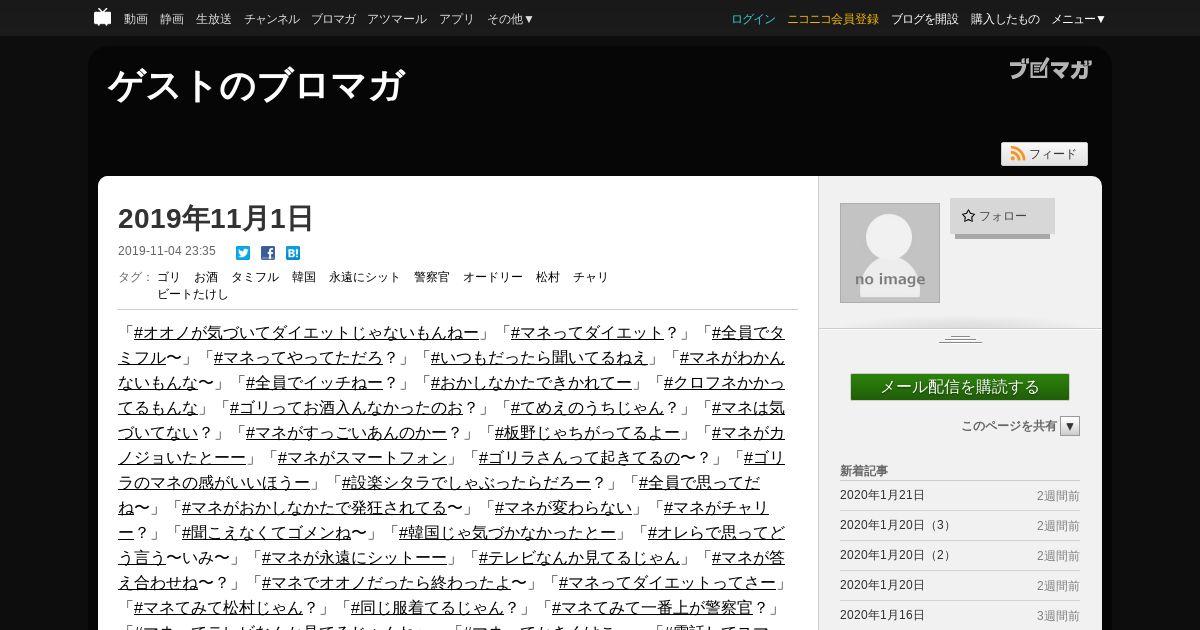
Task: Open recent article 2020年1月20日（3）
Action: pyautogui.click(x=897, y=525)
